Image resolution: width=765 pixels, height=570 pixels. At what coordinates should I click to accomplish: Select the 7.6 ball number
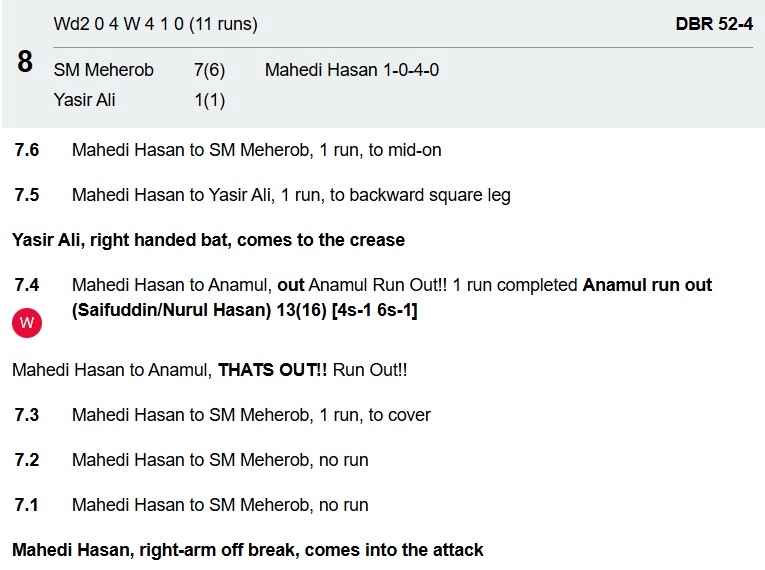27,150
